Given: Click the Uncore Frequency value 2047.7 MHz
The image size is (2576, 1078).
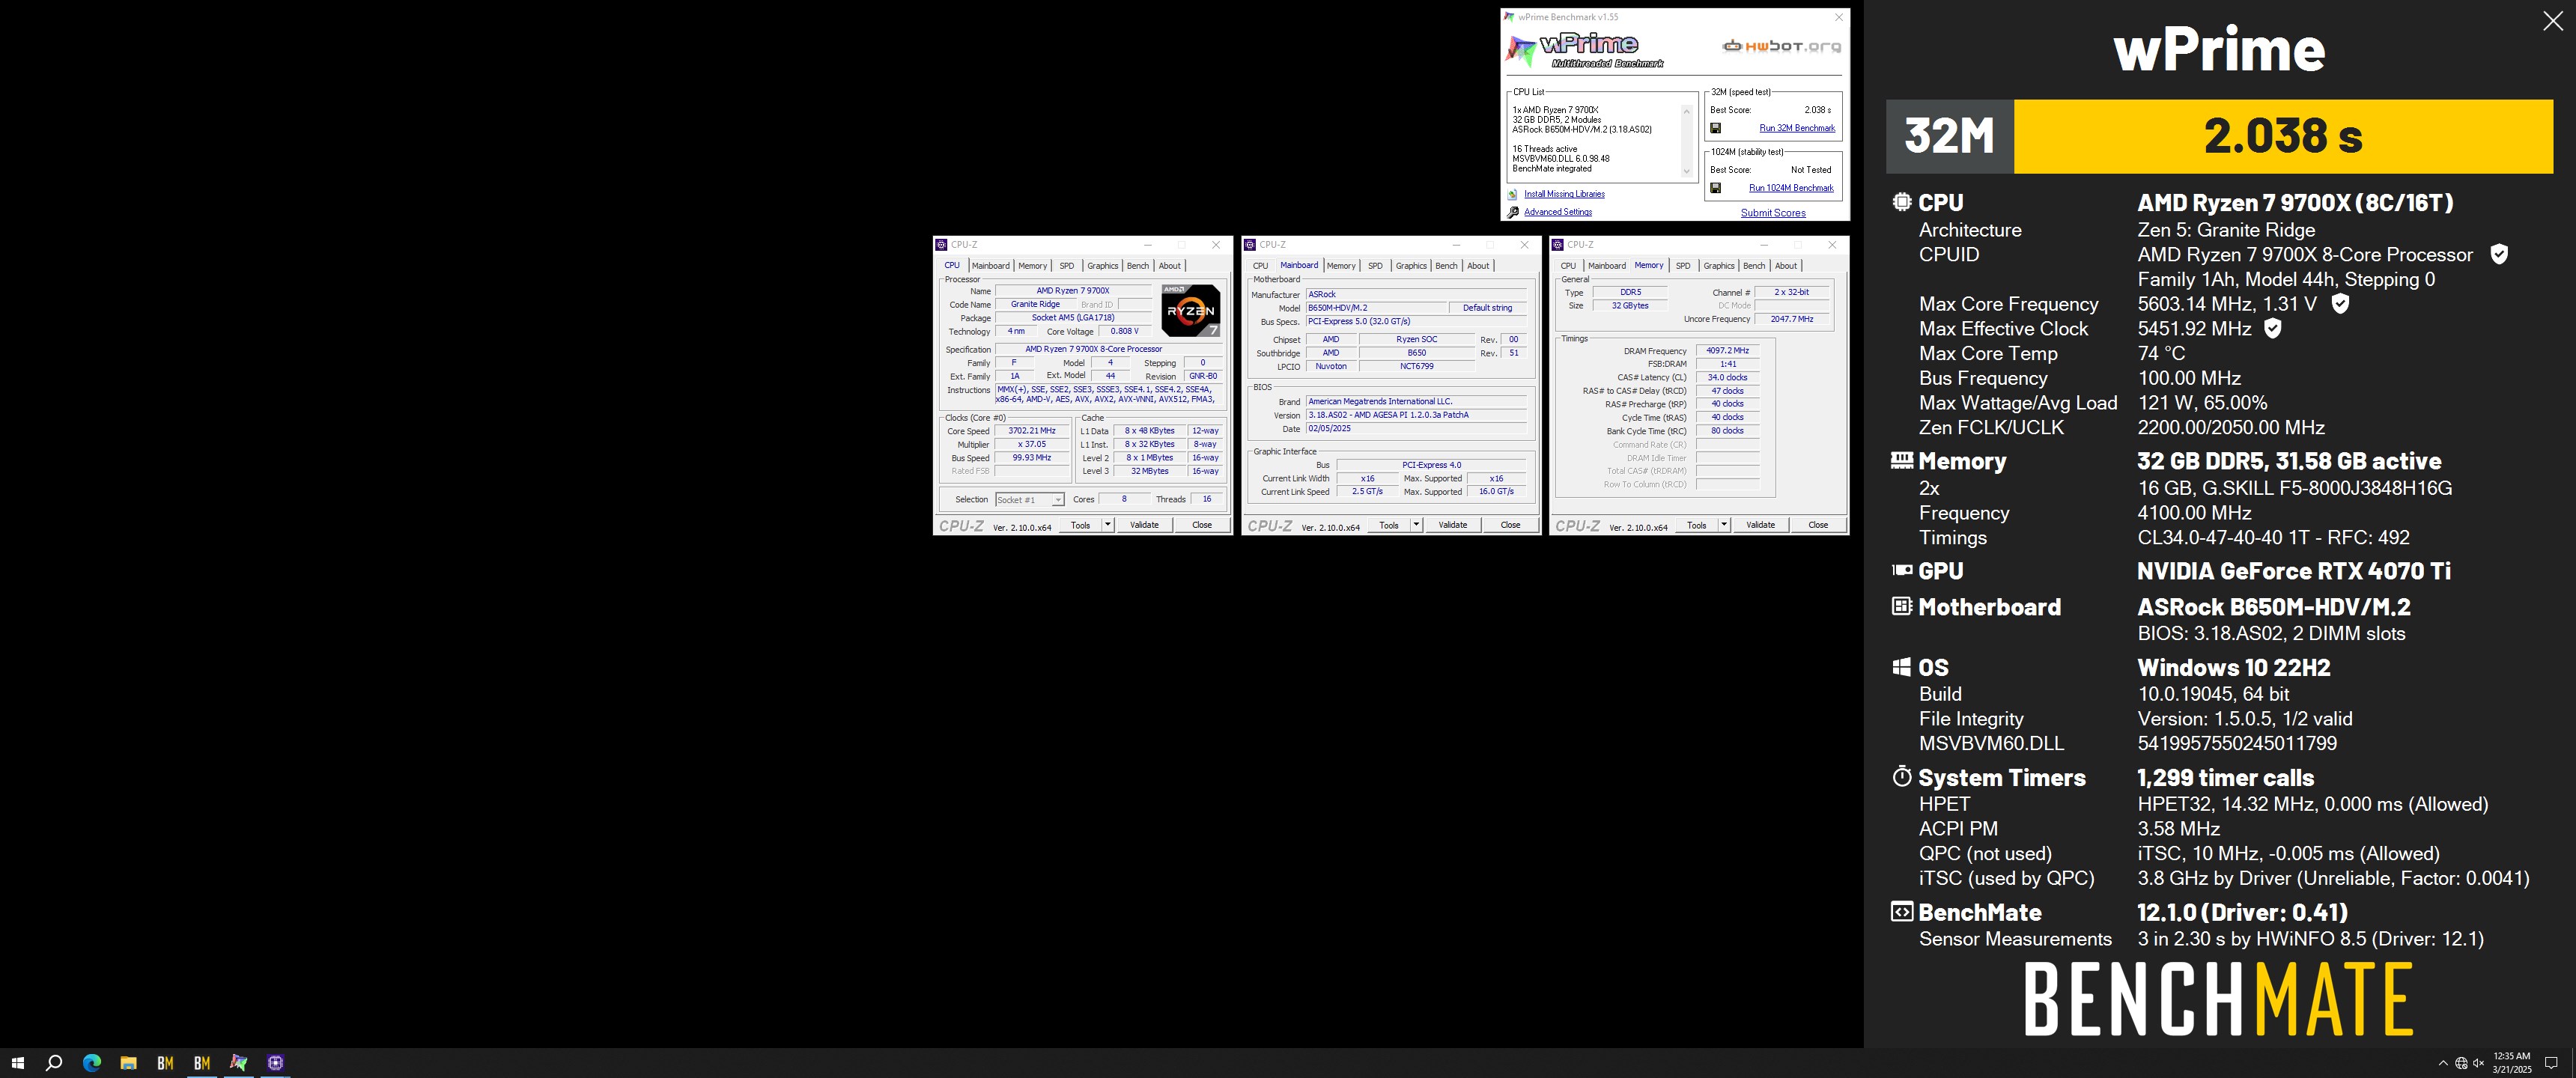Looking at the screenshot, I should click(1791, 319).
